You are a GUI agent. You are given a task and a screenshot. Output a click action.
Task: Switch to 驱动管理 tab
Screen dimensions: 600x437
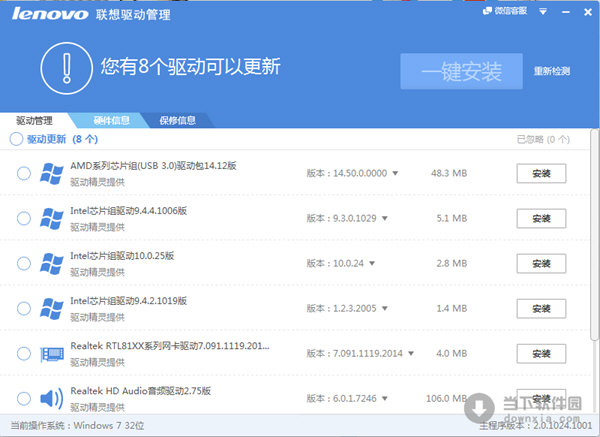[34, 121]
